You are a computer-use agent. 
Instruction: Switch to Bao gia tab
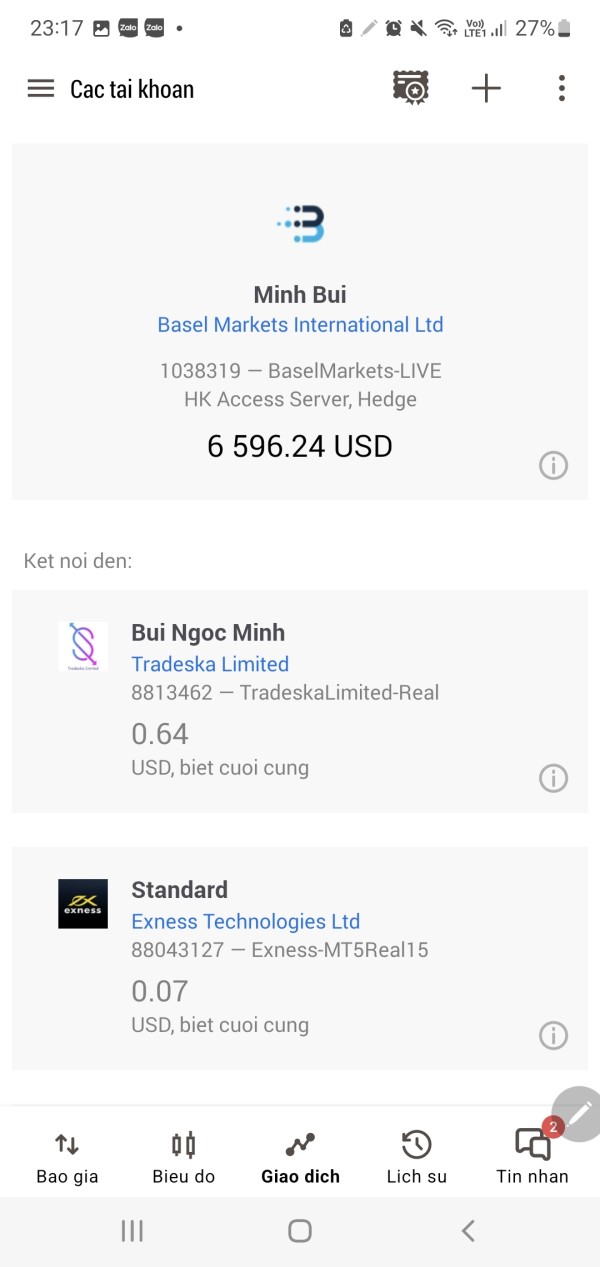pos(67,1158)
